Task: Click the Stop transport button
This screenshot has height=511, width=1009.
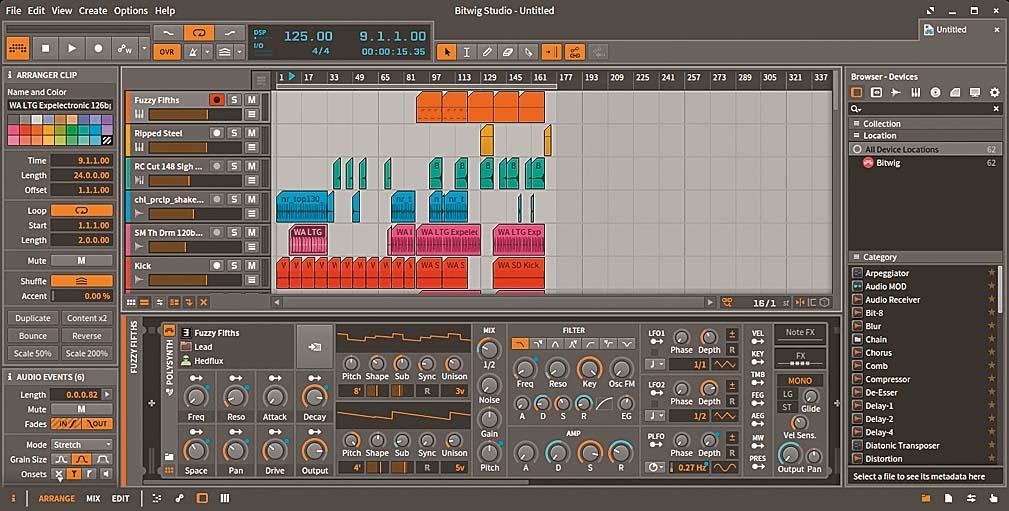Action: [45, 48]
